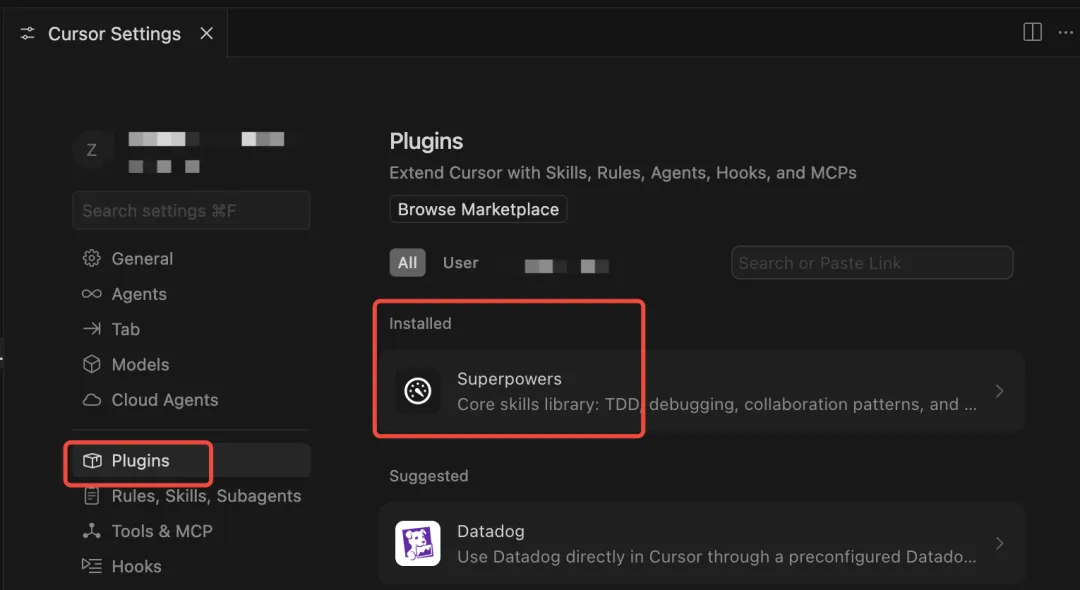The image size is (1080, 590).
Task: Click the split editor layout icon
Action: (x=1032, y=32)
